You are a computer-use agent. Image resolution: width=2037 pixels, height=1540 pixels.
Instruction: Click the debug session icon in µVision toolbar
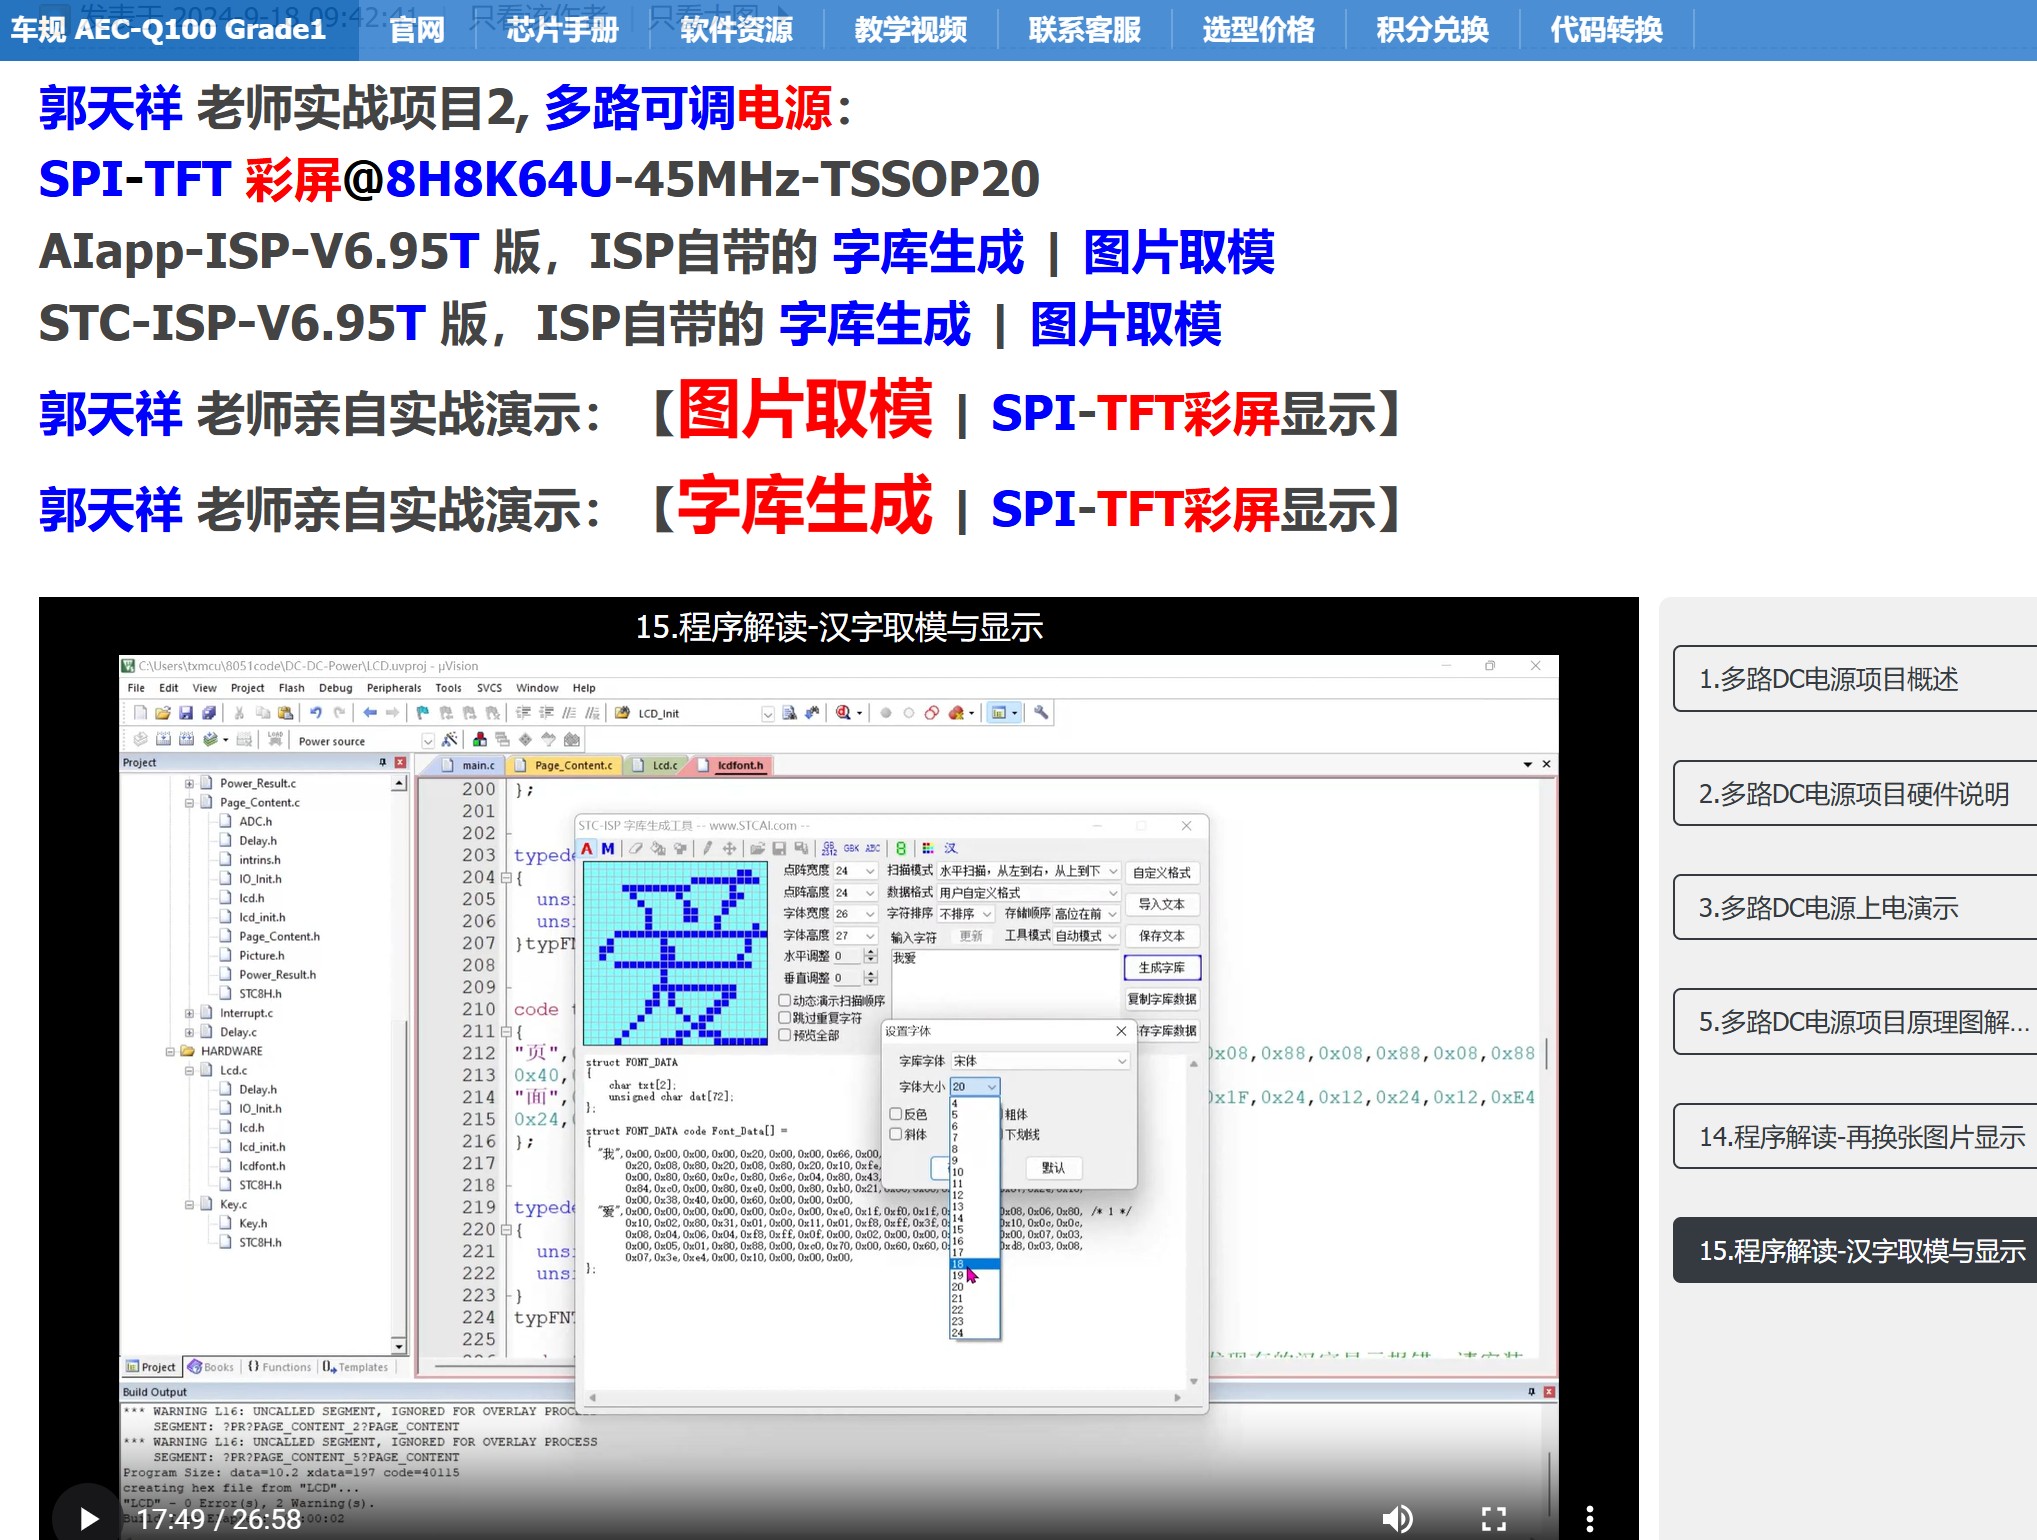[x=844, y=713]
